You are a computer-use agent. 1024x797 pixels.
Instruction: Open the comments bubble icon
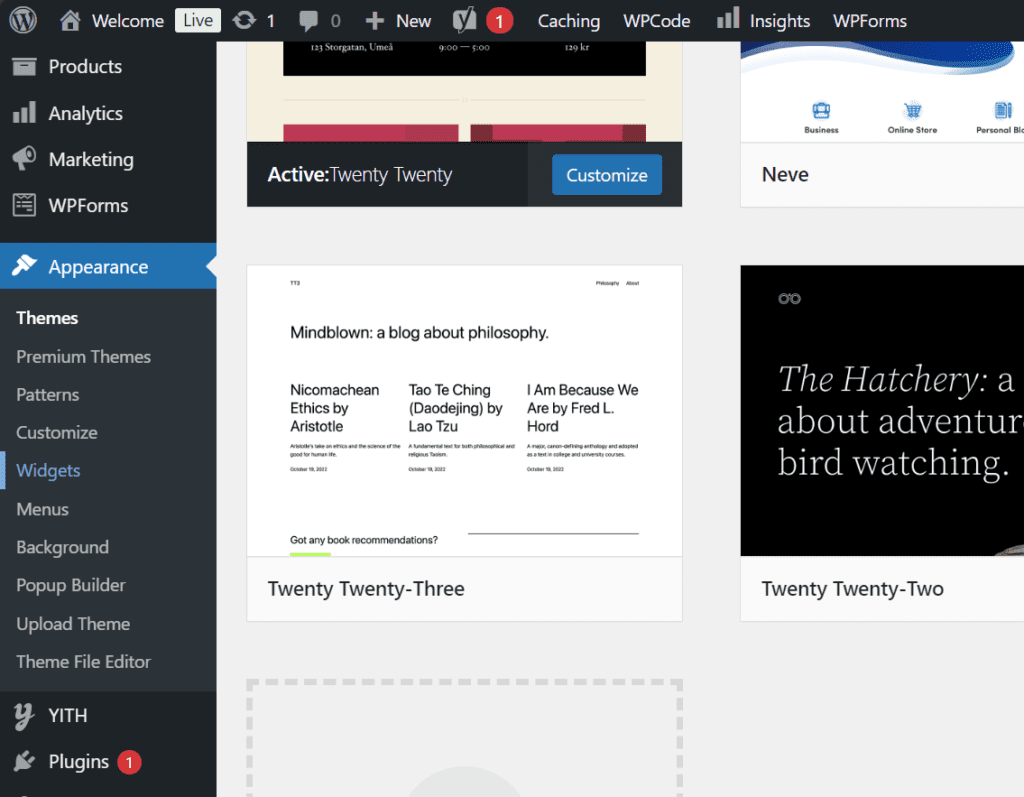pyautogui.click(x=308, y=21)
